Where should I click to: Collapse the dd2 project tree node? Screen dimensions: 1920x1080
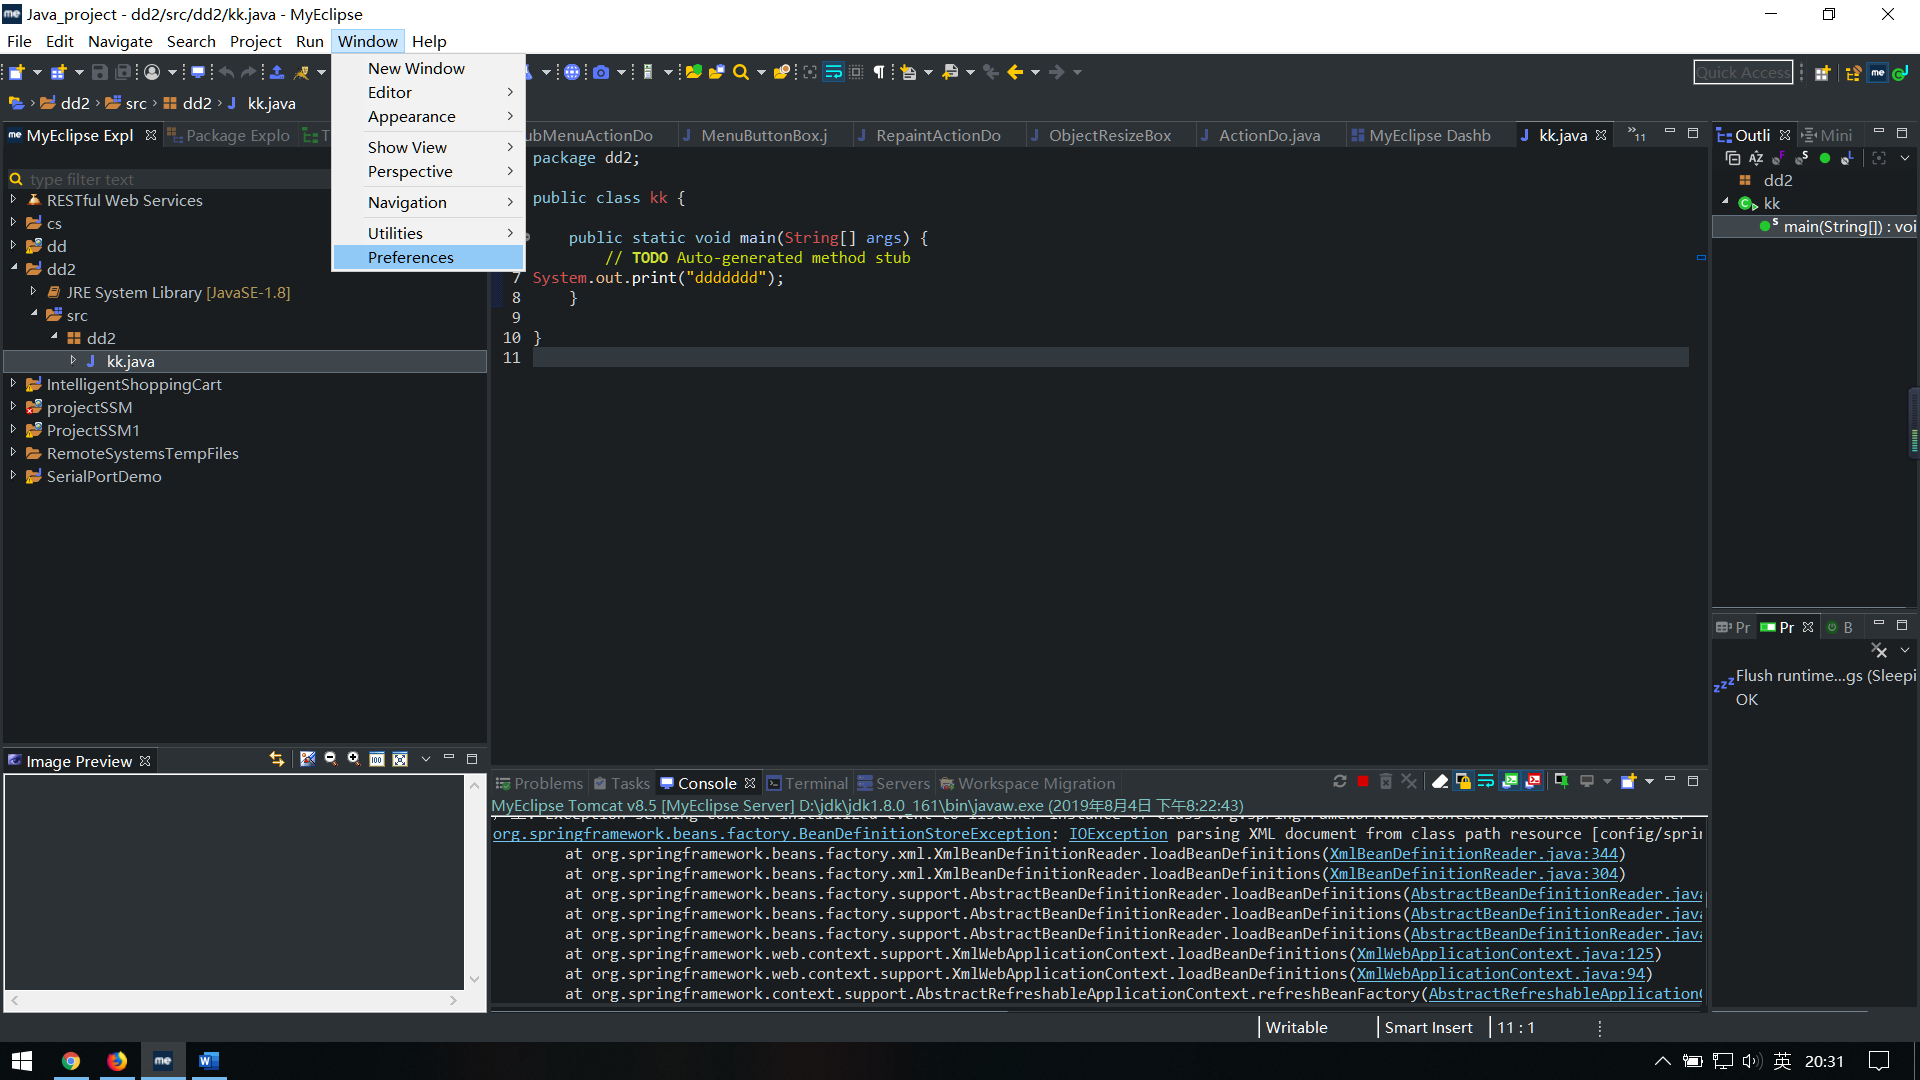coord(14,268)
